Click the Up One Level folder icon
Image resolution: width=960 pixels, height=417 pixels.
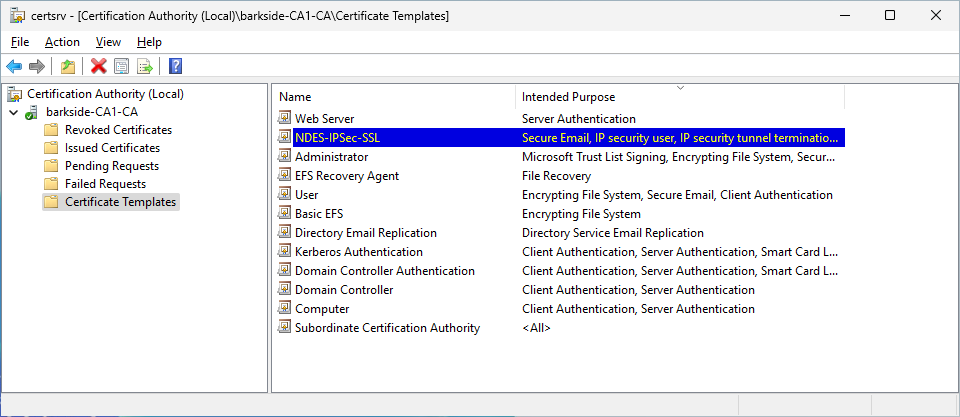tap(67, 66)
